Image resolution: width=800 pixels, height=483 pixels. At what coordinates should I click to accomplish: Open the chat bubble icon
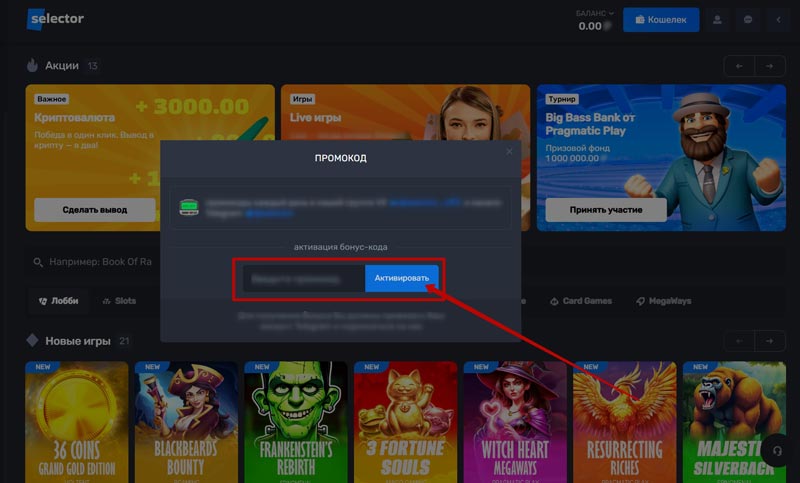pos(747,19)
